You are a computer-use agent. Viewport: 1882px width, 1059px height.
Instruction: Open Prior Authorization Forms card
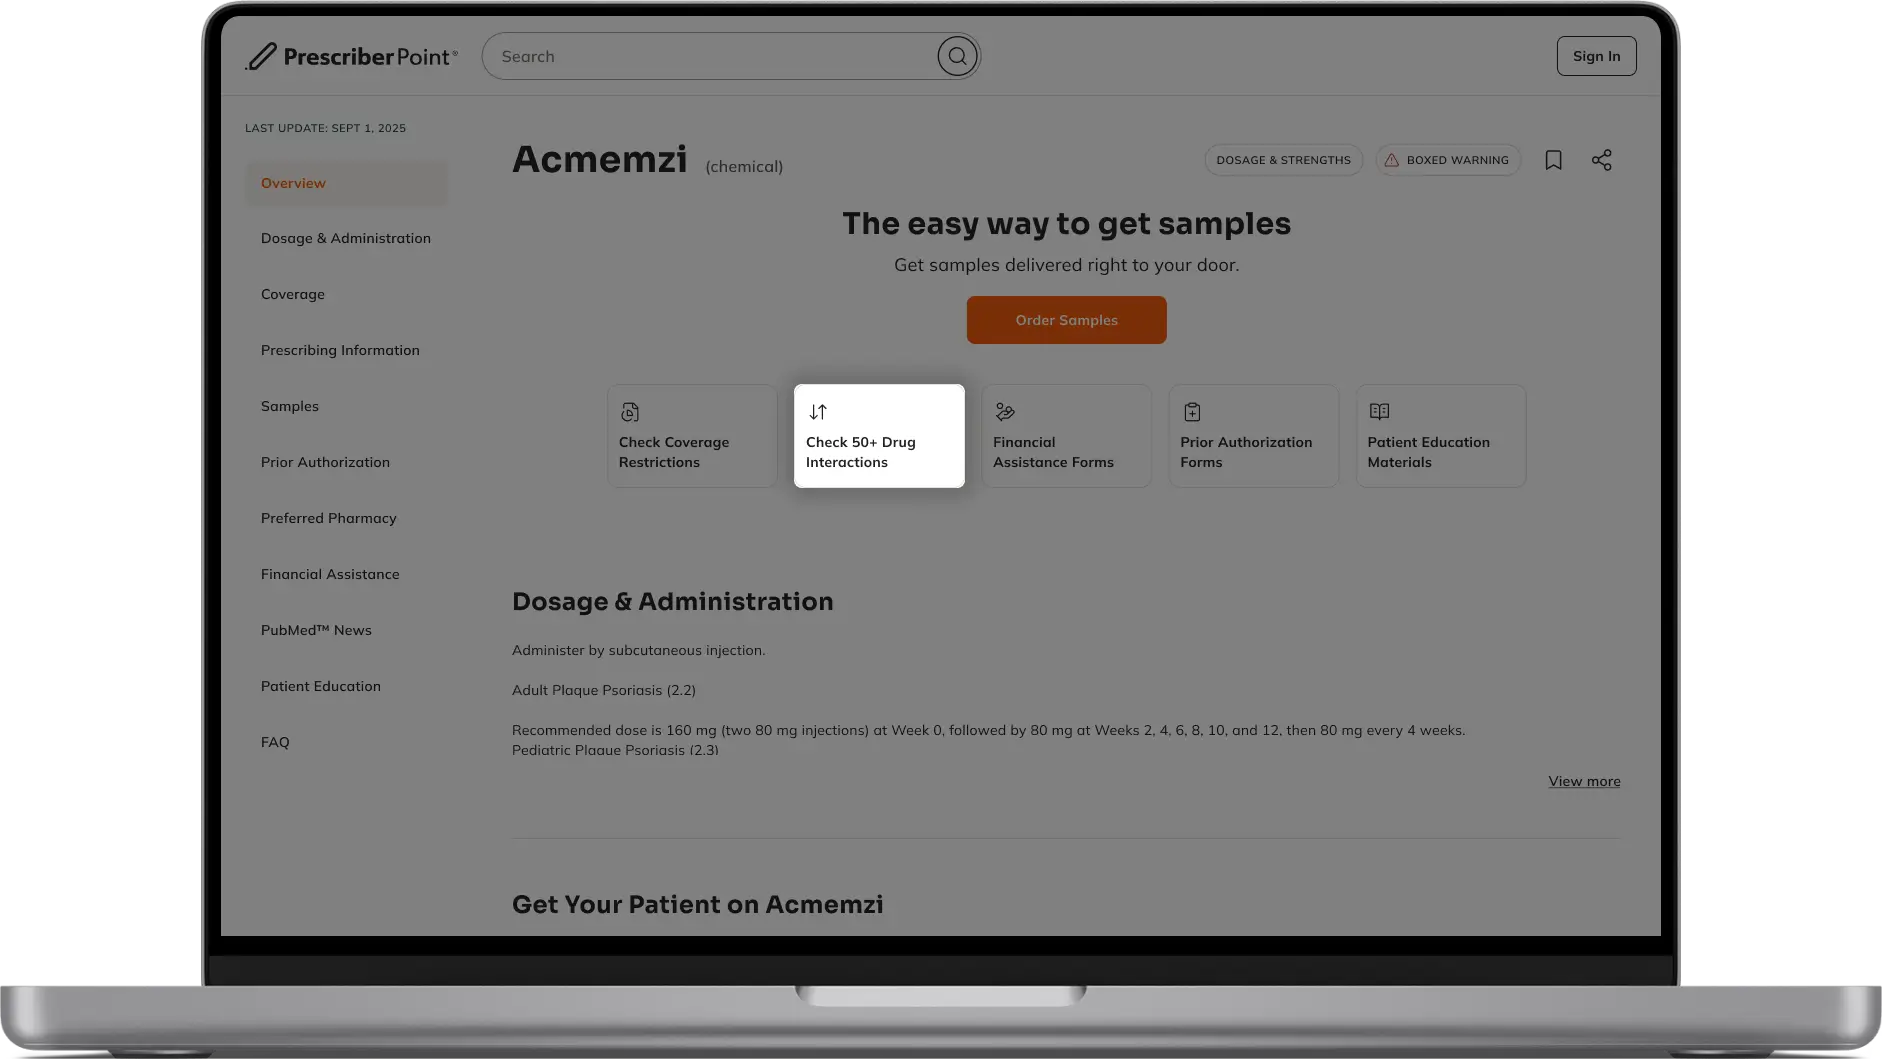(1253, 436)
